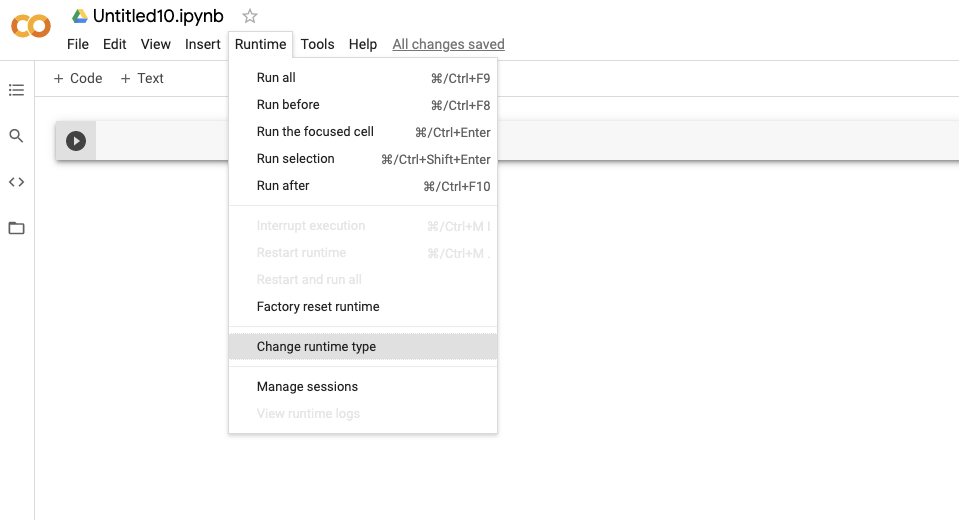Open the File menu
This screenshot has width=959, height=520.
(x=78, y=44)
